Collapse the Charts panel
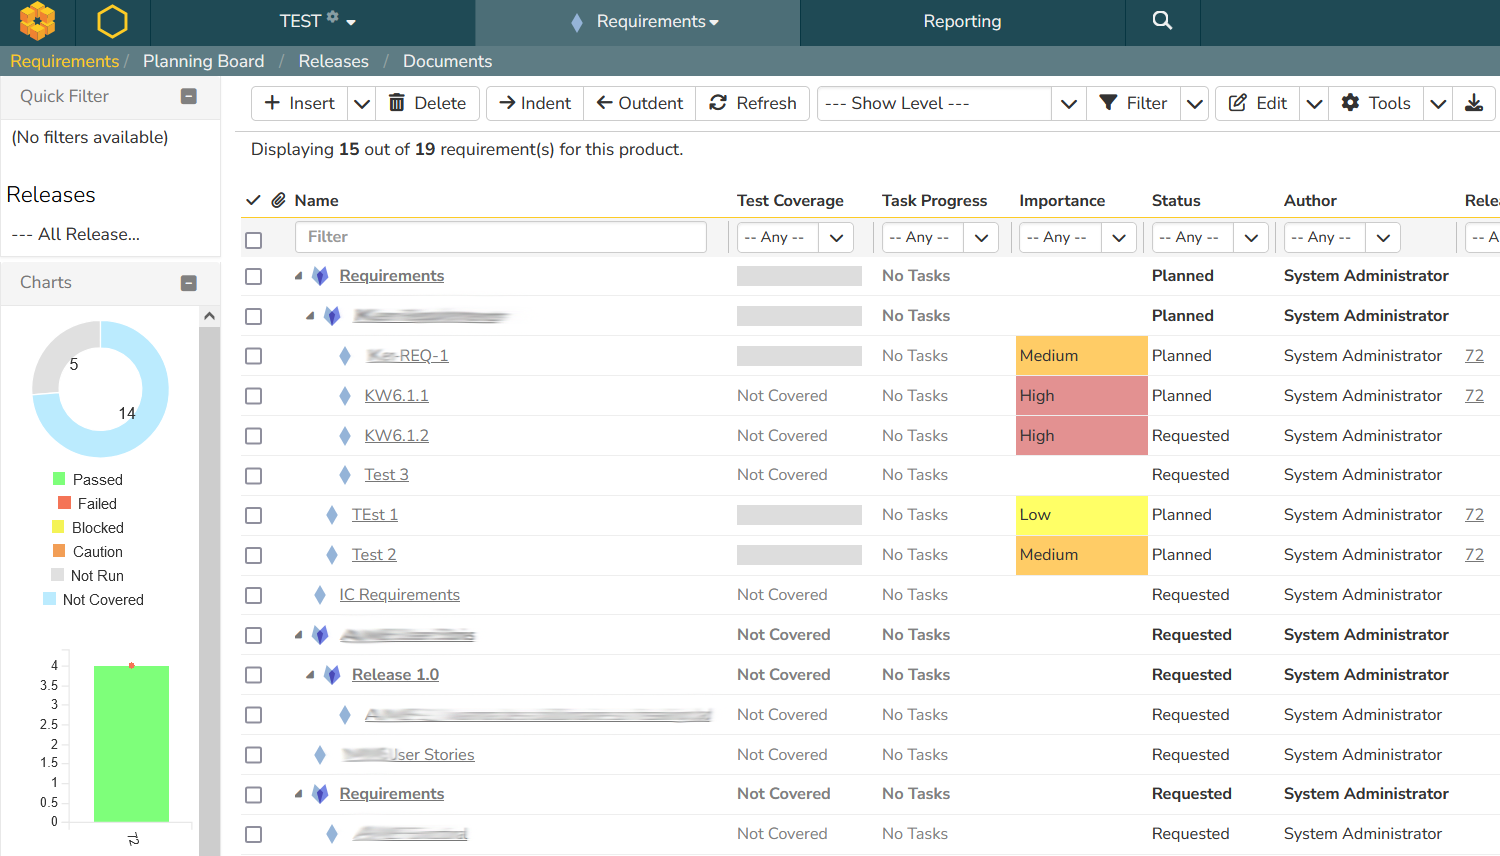The image size is (1500, 856). pos(188,283)
